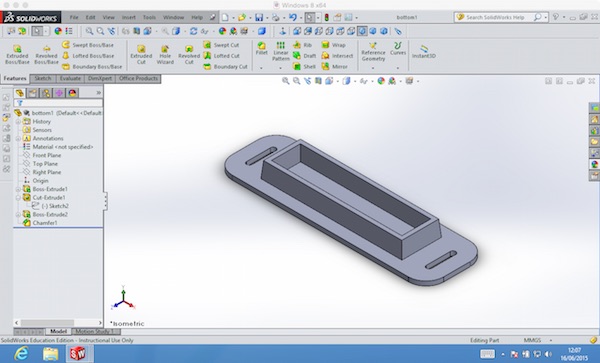This screenshot has height=363, width=600.
Task: Click the volume icon in system tray
Action: (548, 354)
